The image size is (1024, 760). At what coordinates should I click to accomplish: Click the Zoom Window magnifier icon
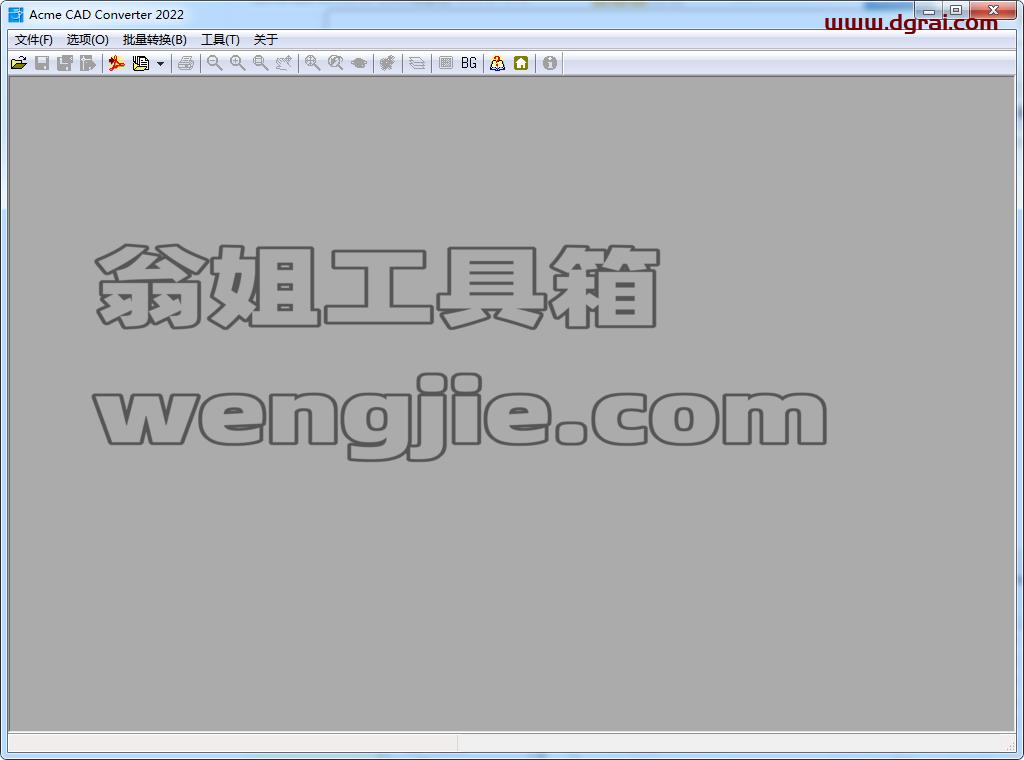tap(261, 63)
